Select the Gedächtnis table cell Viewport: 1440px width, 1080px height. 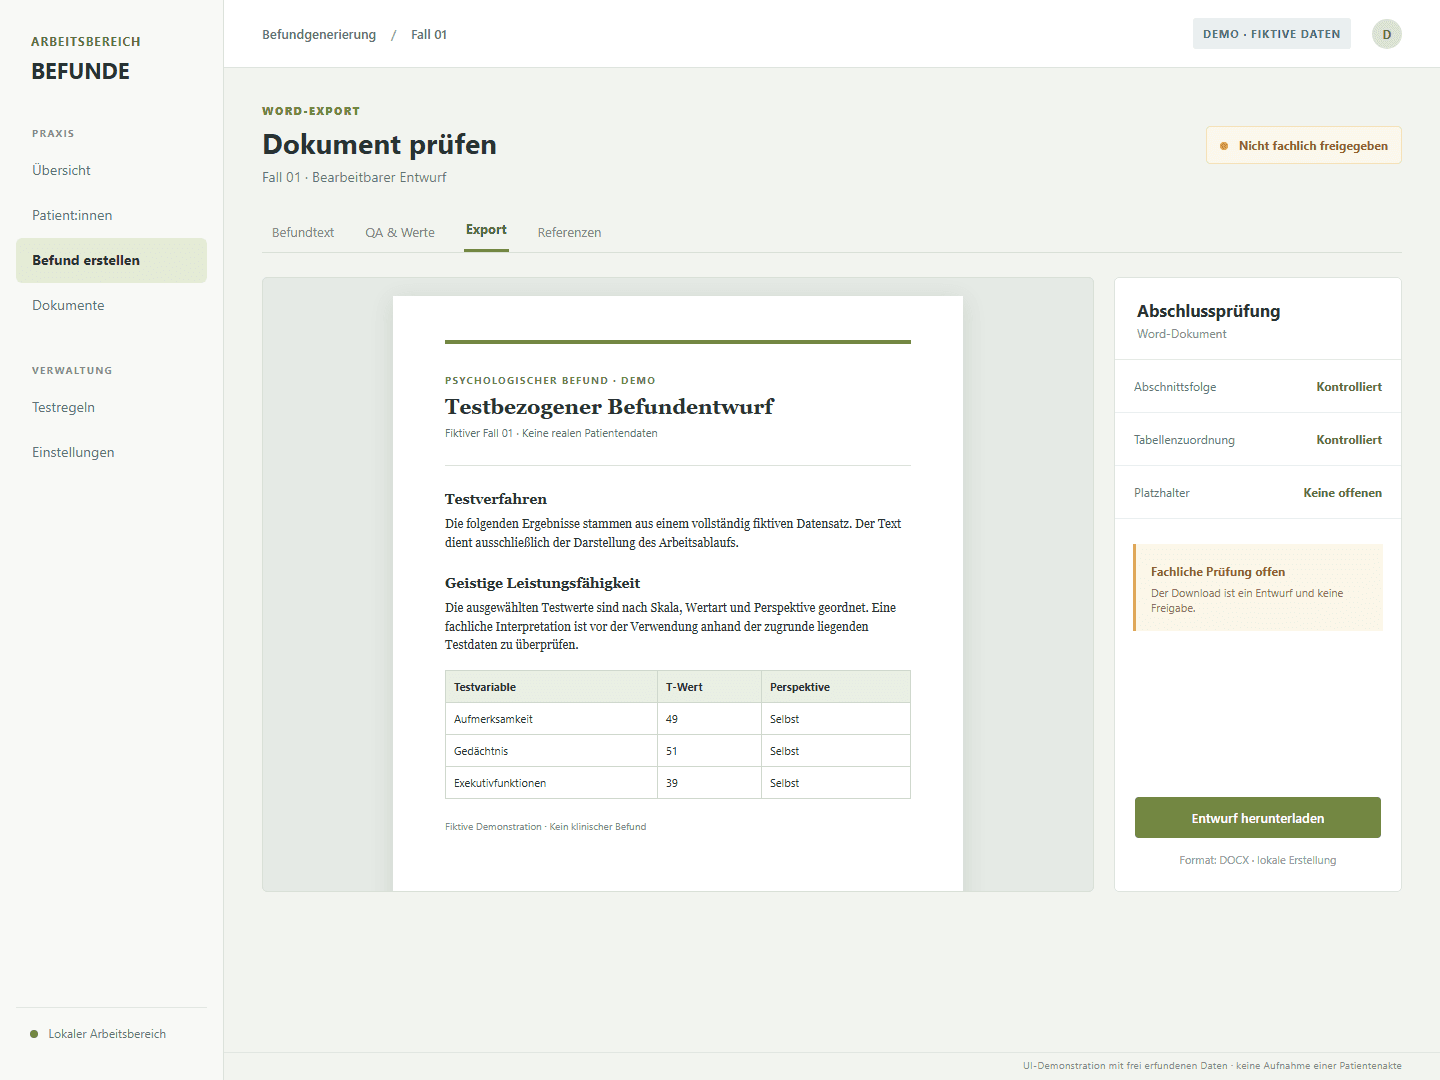point(551,751)
